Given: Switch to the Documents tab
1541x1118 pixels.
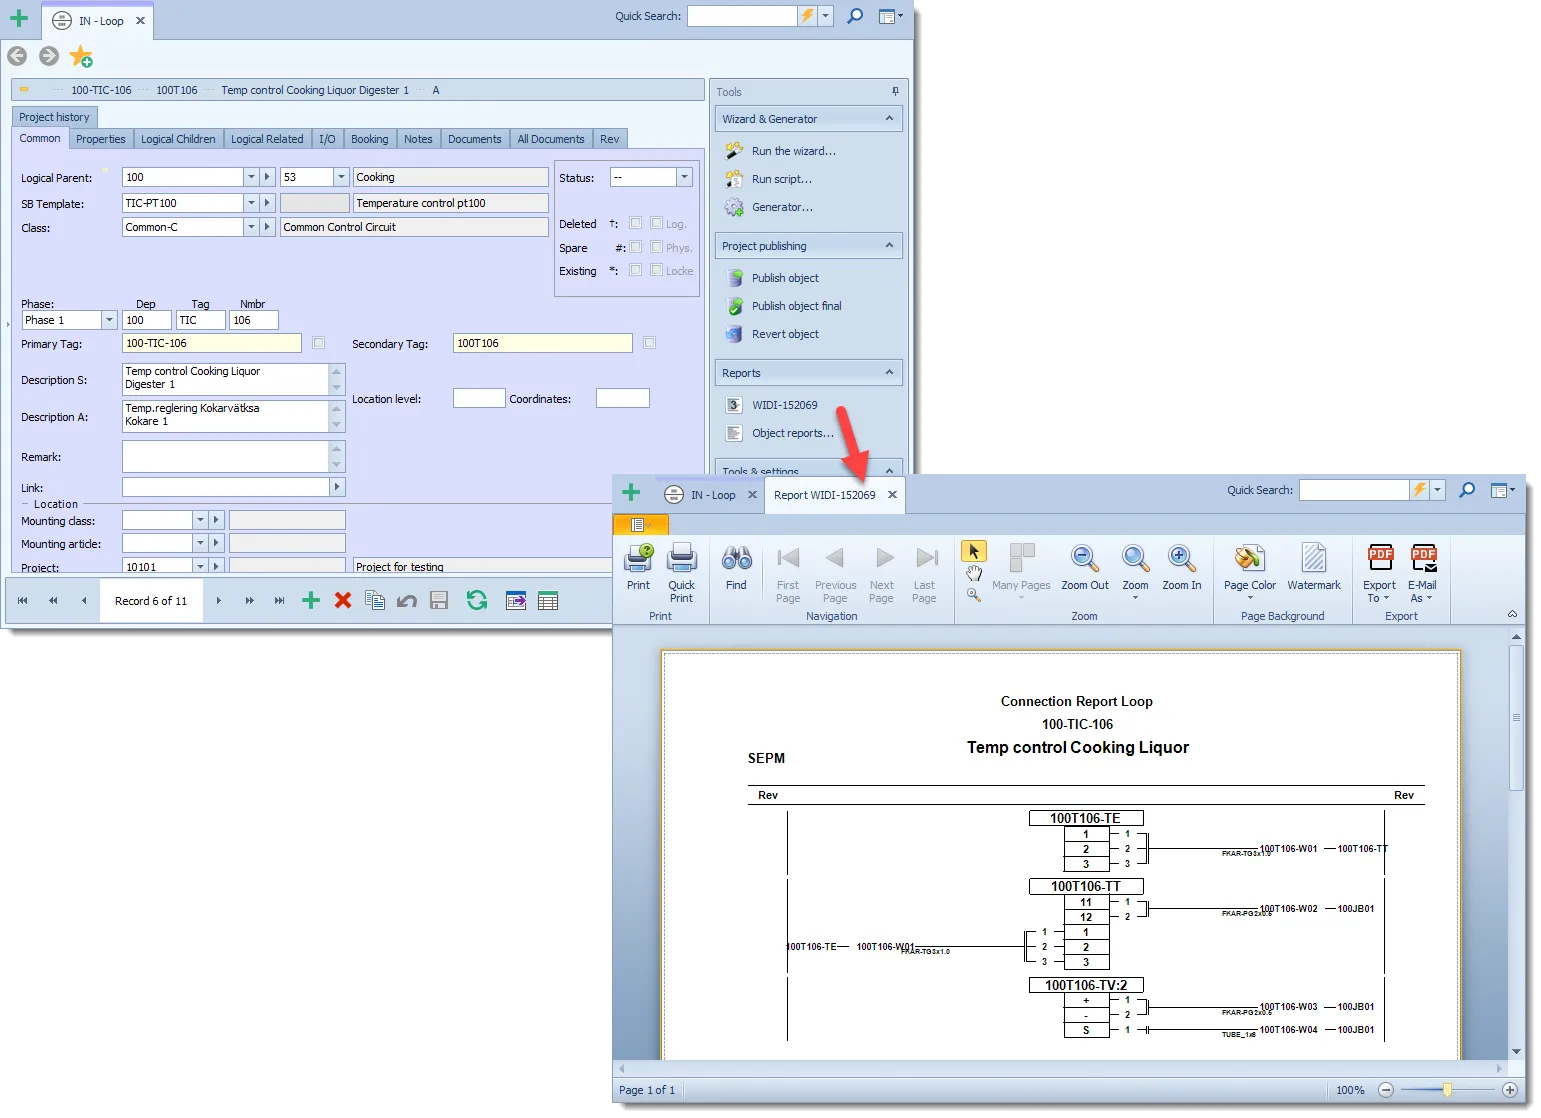Looking at the screenshot, I should pyautogui.click(x=475, y=139).
